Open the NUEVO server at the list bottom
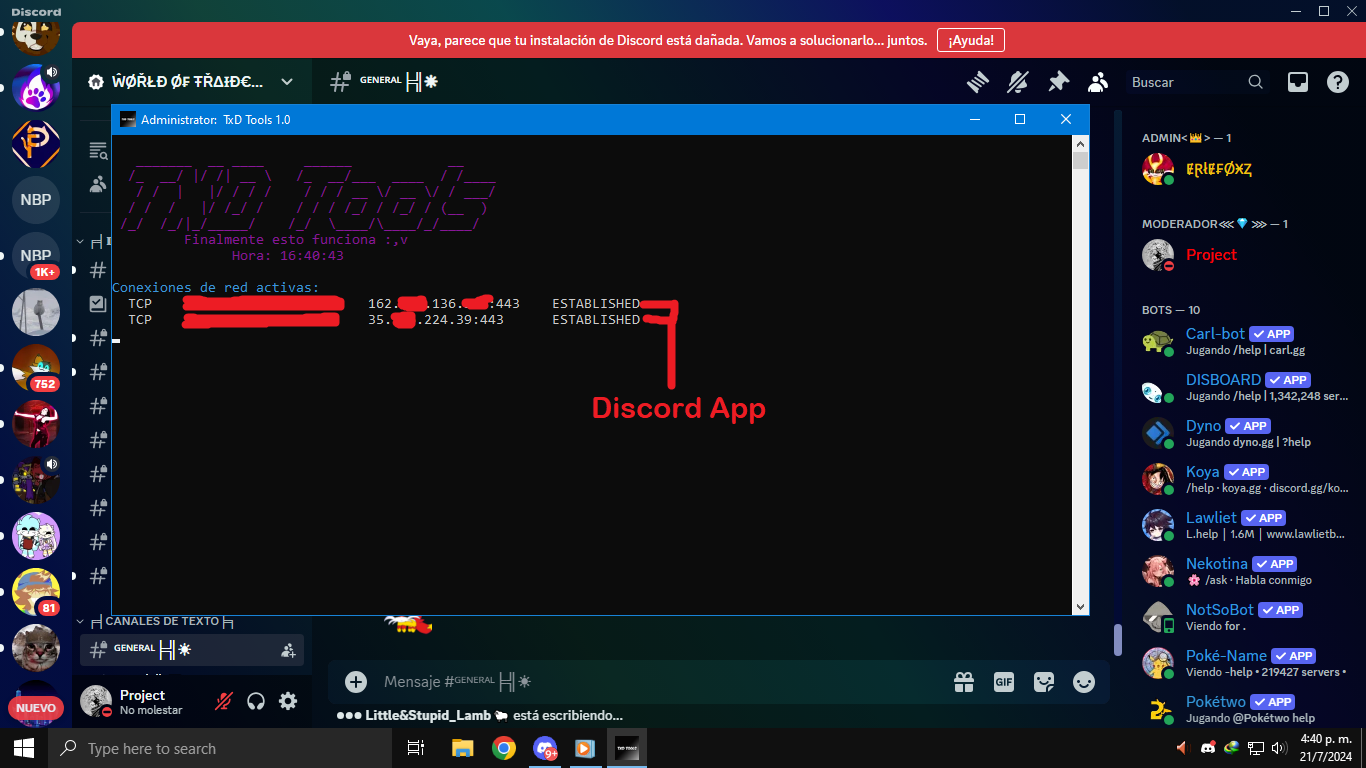Screen dimensions: 1366x768 pyautogui.click(x=36, y=708)
